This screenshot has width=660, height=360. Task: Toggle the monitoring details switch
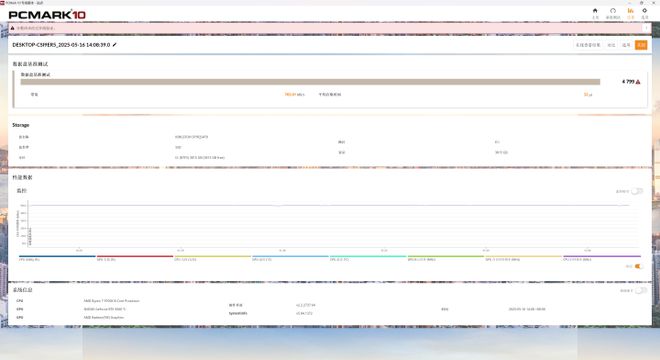(637, 191)
